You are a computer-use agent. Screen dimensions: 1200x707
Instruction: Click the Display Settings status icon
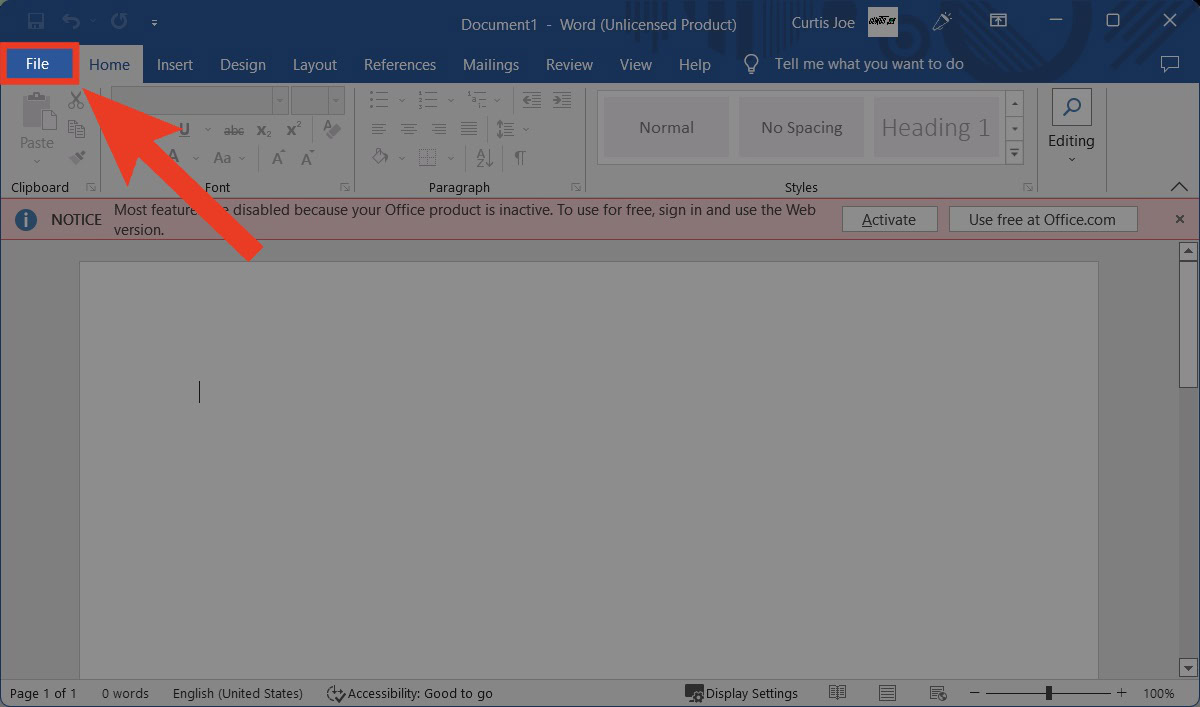694,693
